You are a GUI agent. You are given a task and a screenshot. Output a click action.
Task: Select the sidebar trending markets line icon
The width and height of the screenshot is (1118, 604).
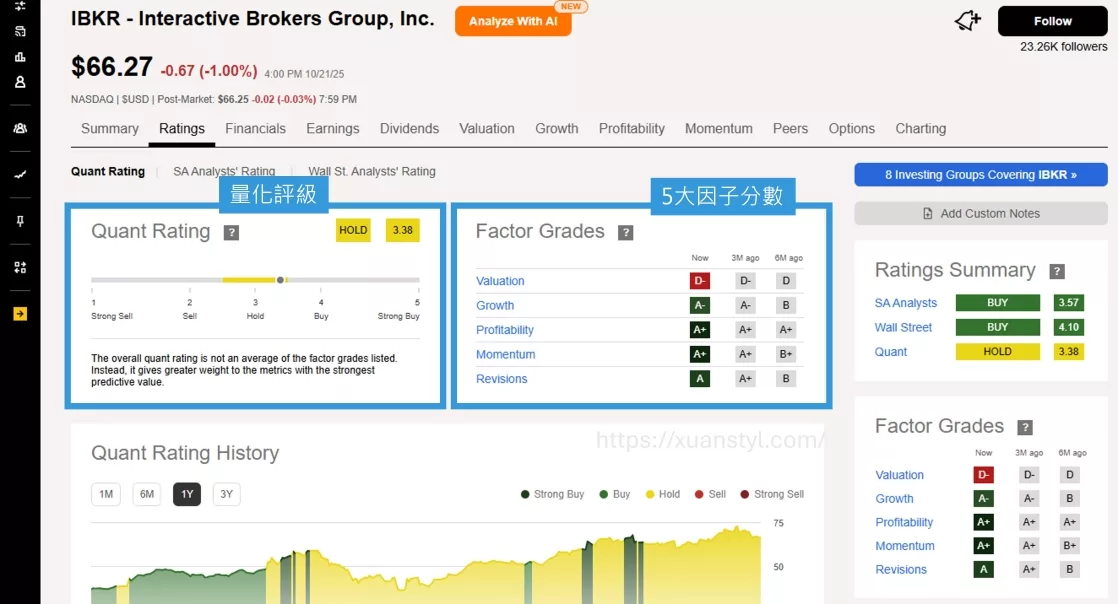pos(20,173)
